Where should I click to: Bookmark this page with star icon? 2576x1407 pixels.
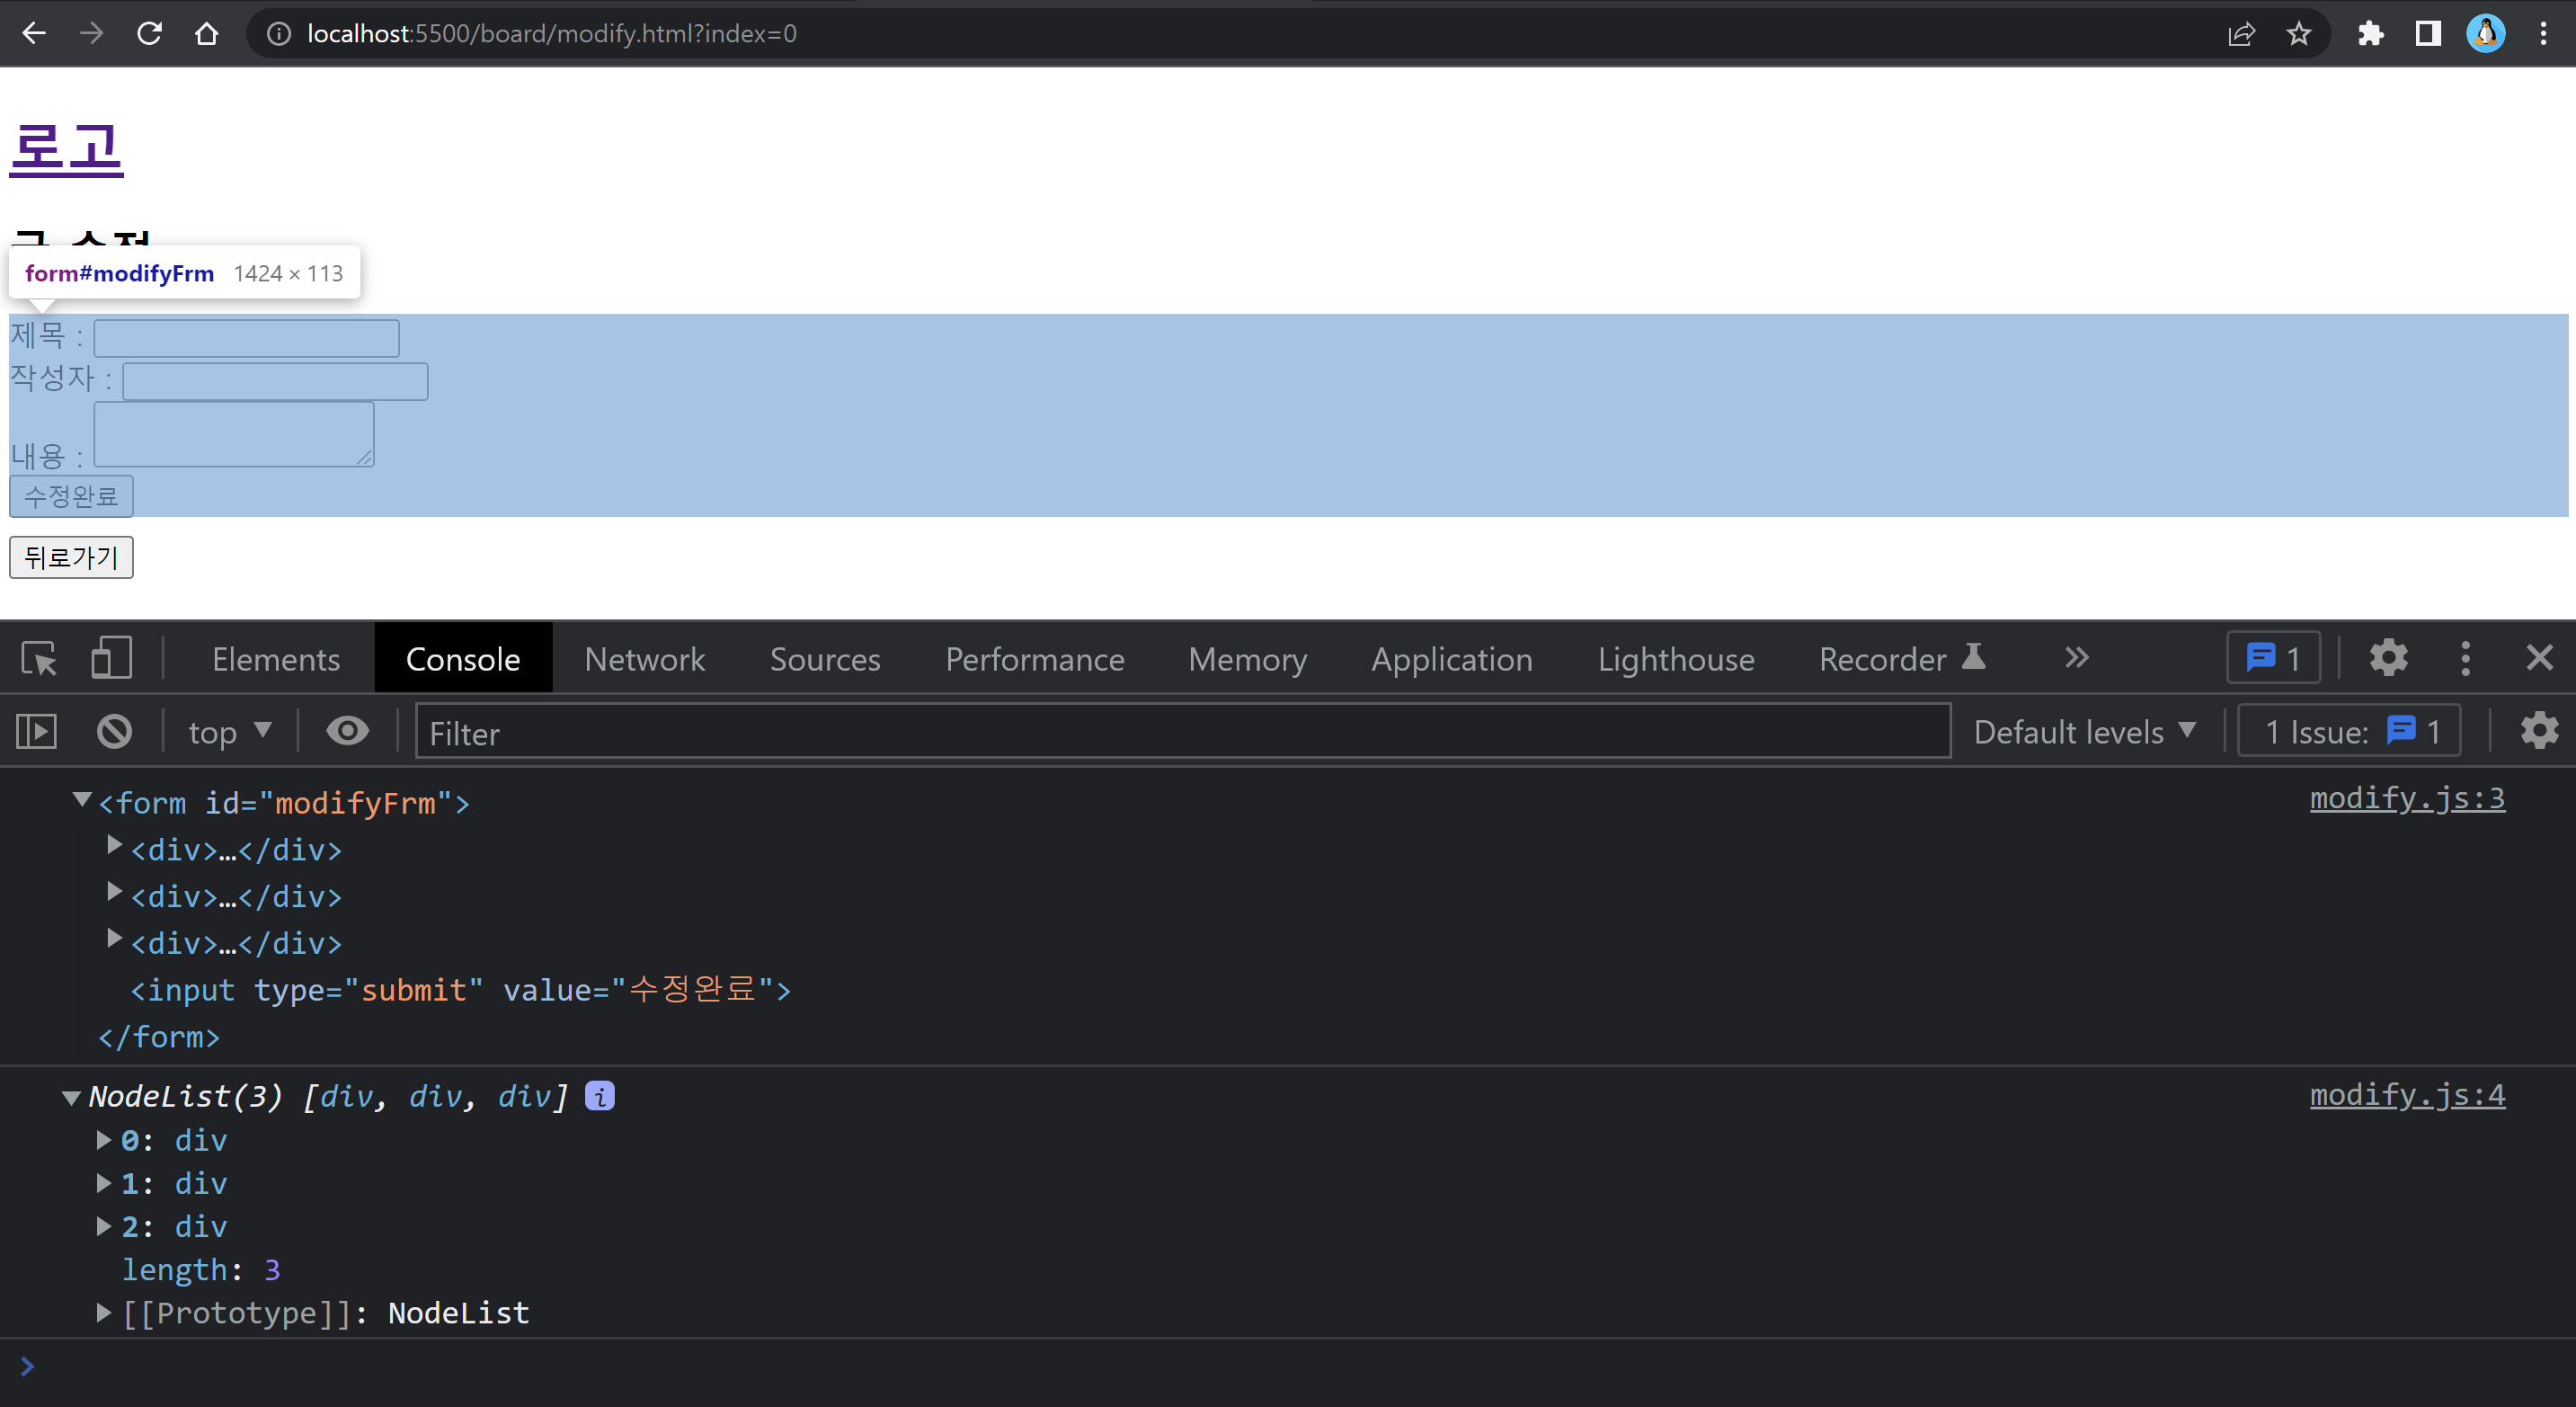[x=2298, y=34]
